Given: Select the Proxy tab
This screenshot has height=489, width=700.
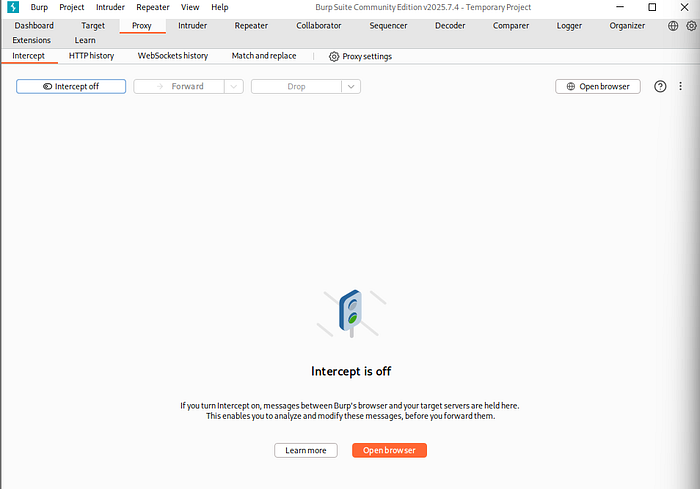Looking at the screenshot, I should (x=142, y=25).
